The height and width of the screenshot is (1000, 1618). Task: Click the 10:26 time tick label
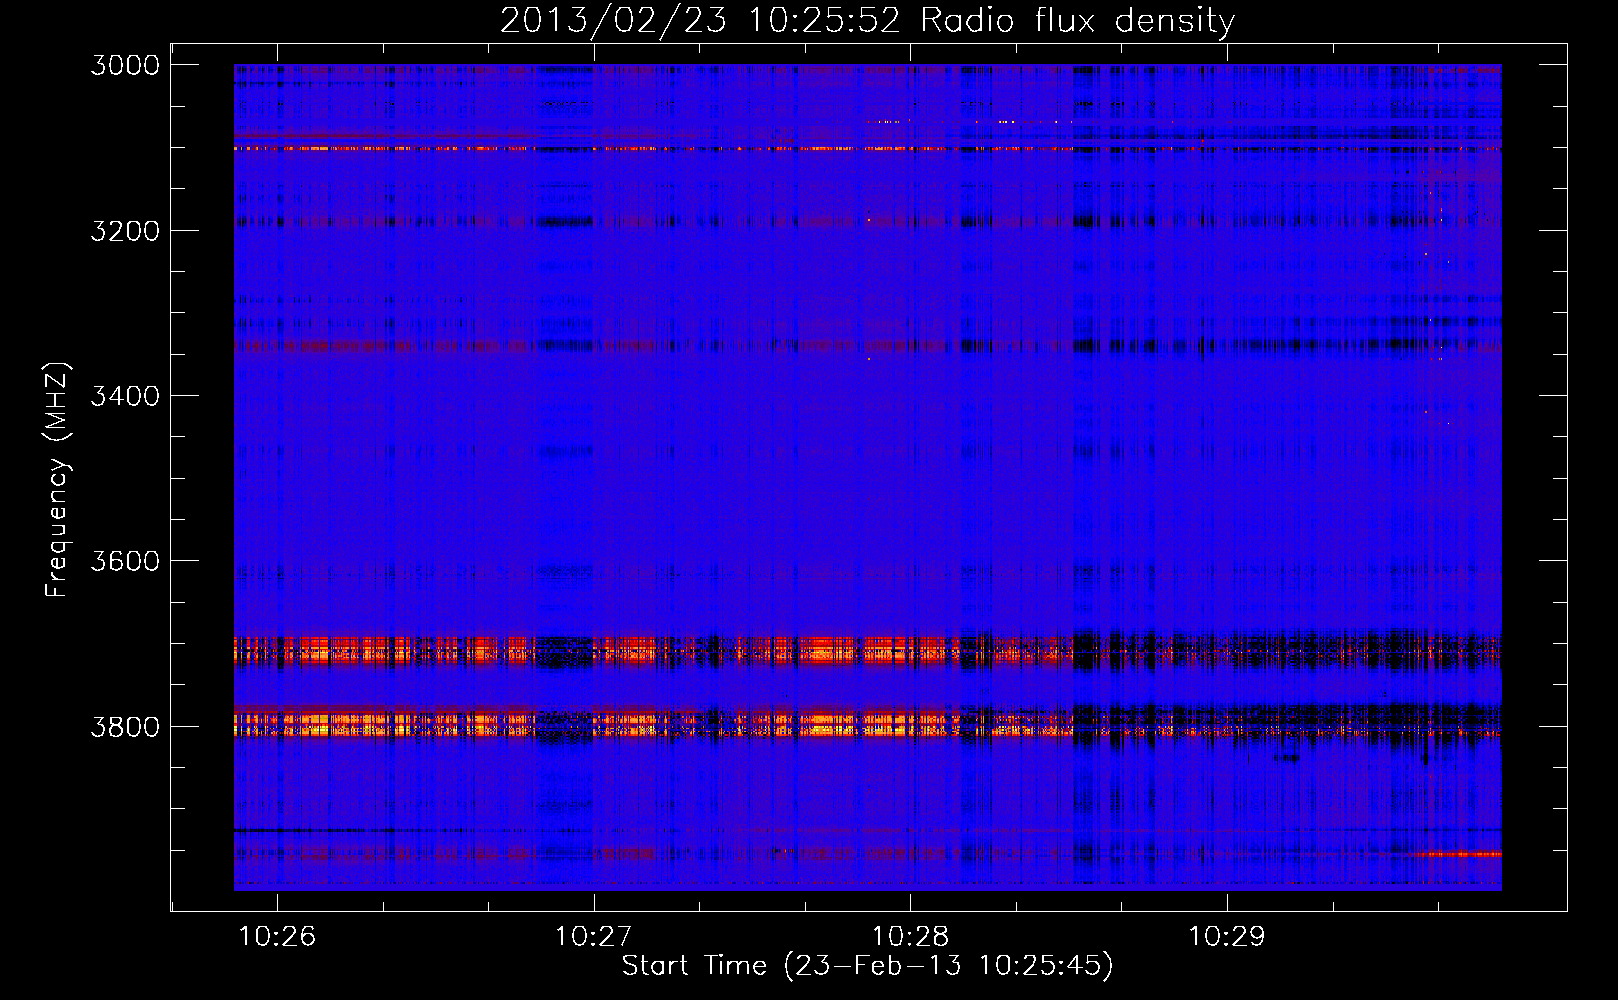(277, 936)
